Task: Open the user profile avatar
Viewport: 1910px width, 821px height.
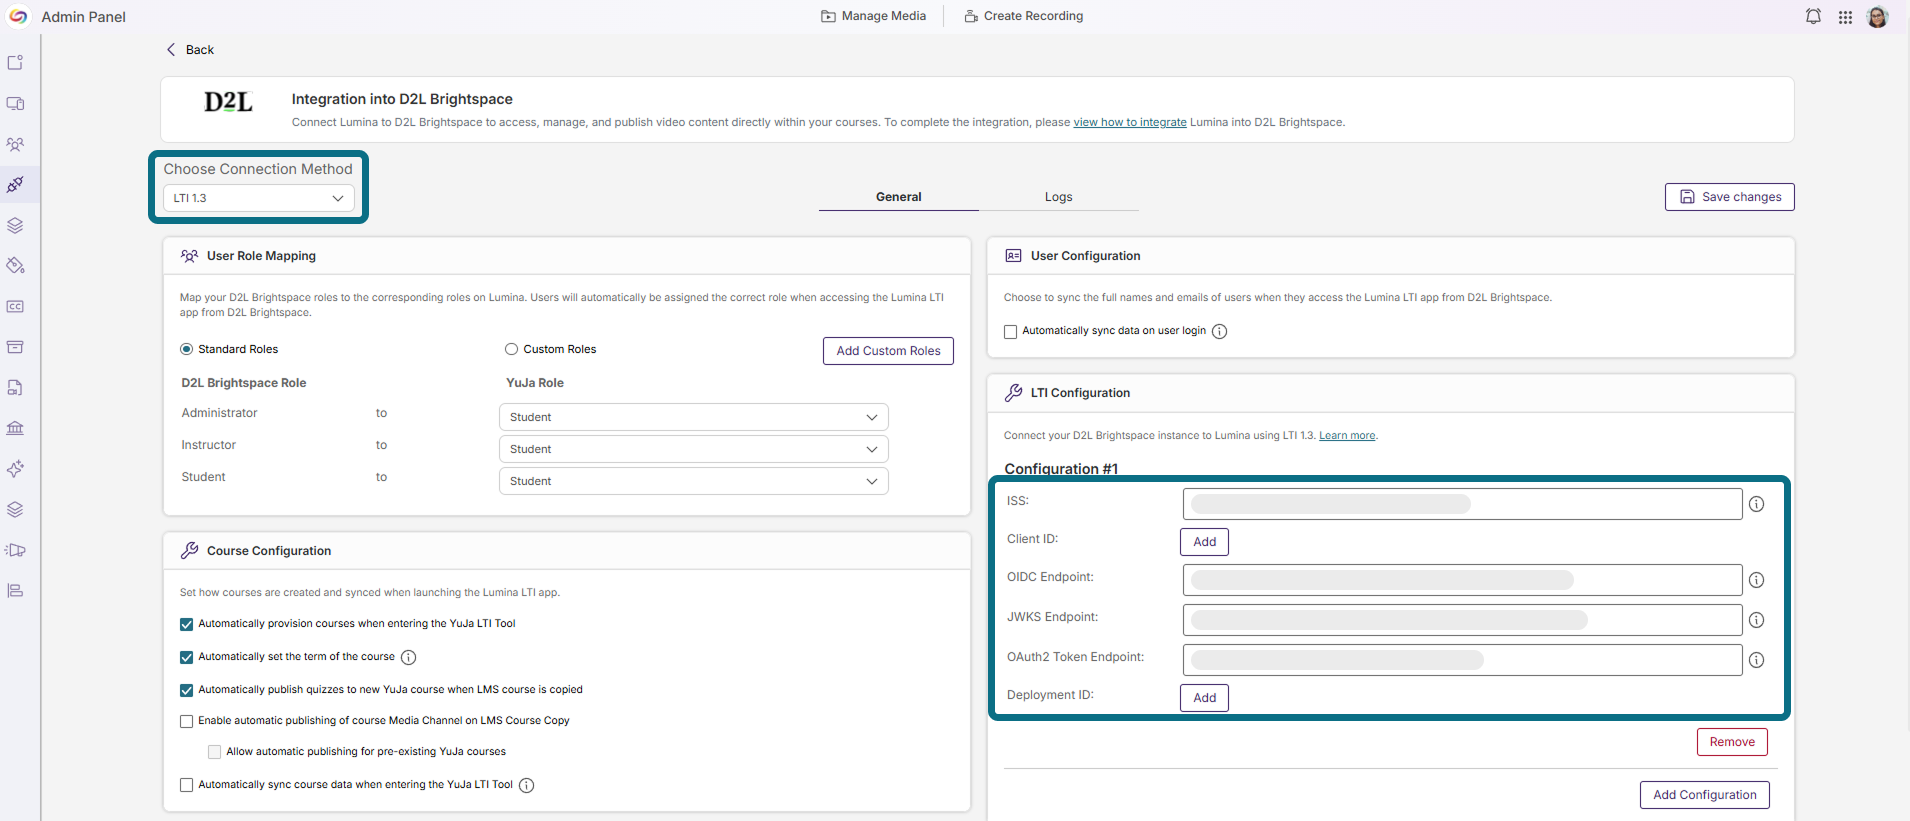Action: 1877,16
